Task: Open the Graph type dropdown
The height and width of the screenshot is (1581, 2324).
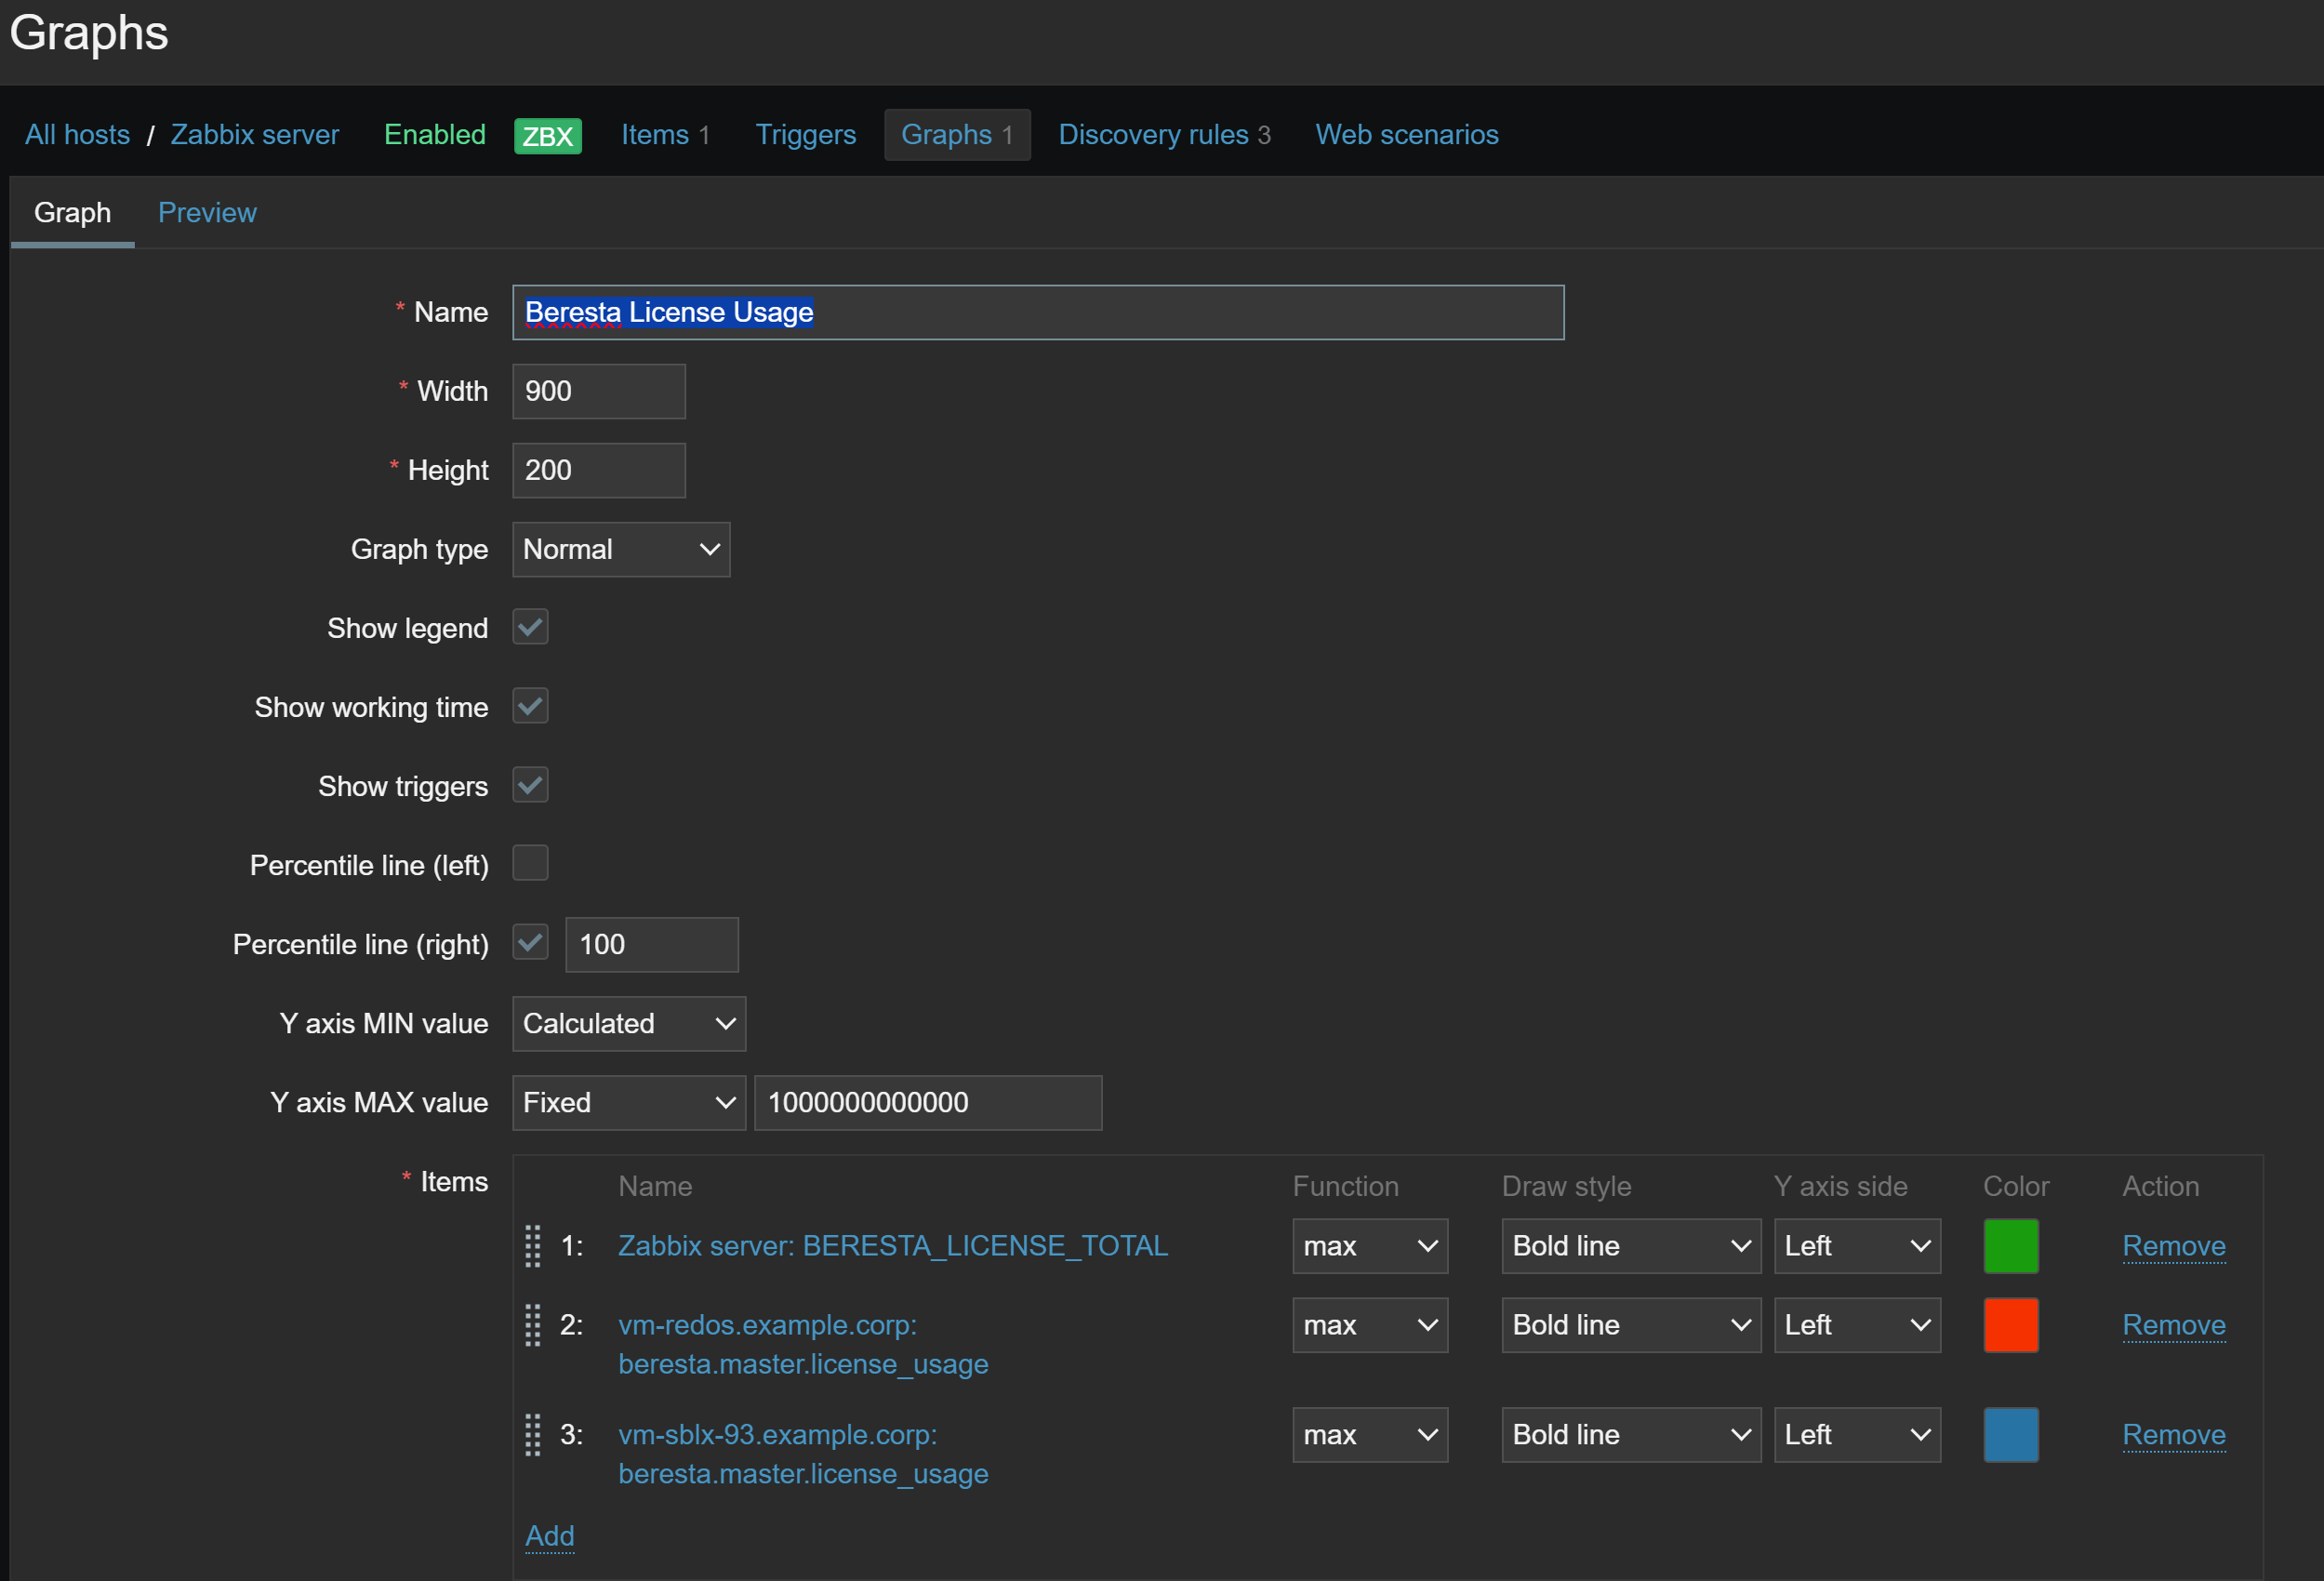Action: [621, 549]
